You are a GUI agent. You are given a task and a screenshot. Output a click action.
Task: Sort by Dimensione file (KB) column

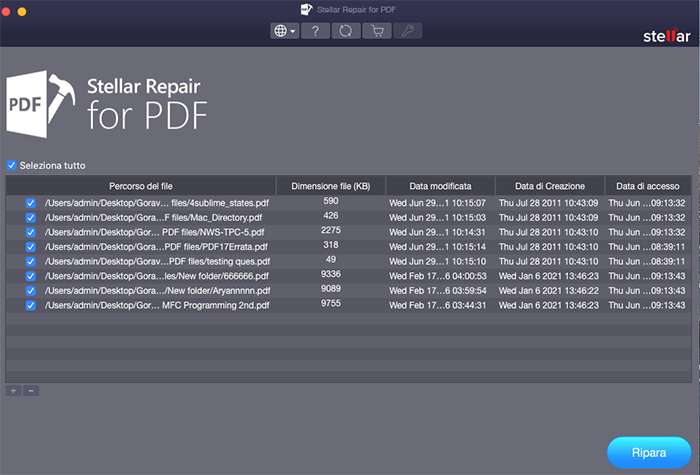point(331,186)
